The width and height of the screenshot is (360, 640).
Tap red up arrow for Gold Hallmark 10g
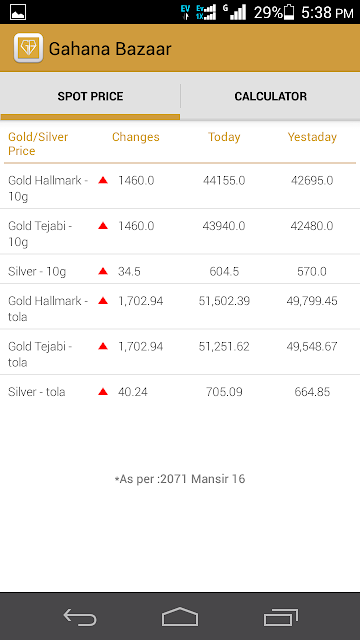click(103, 180)
